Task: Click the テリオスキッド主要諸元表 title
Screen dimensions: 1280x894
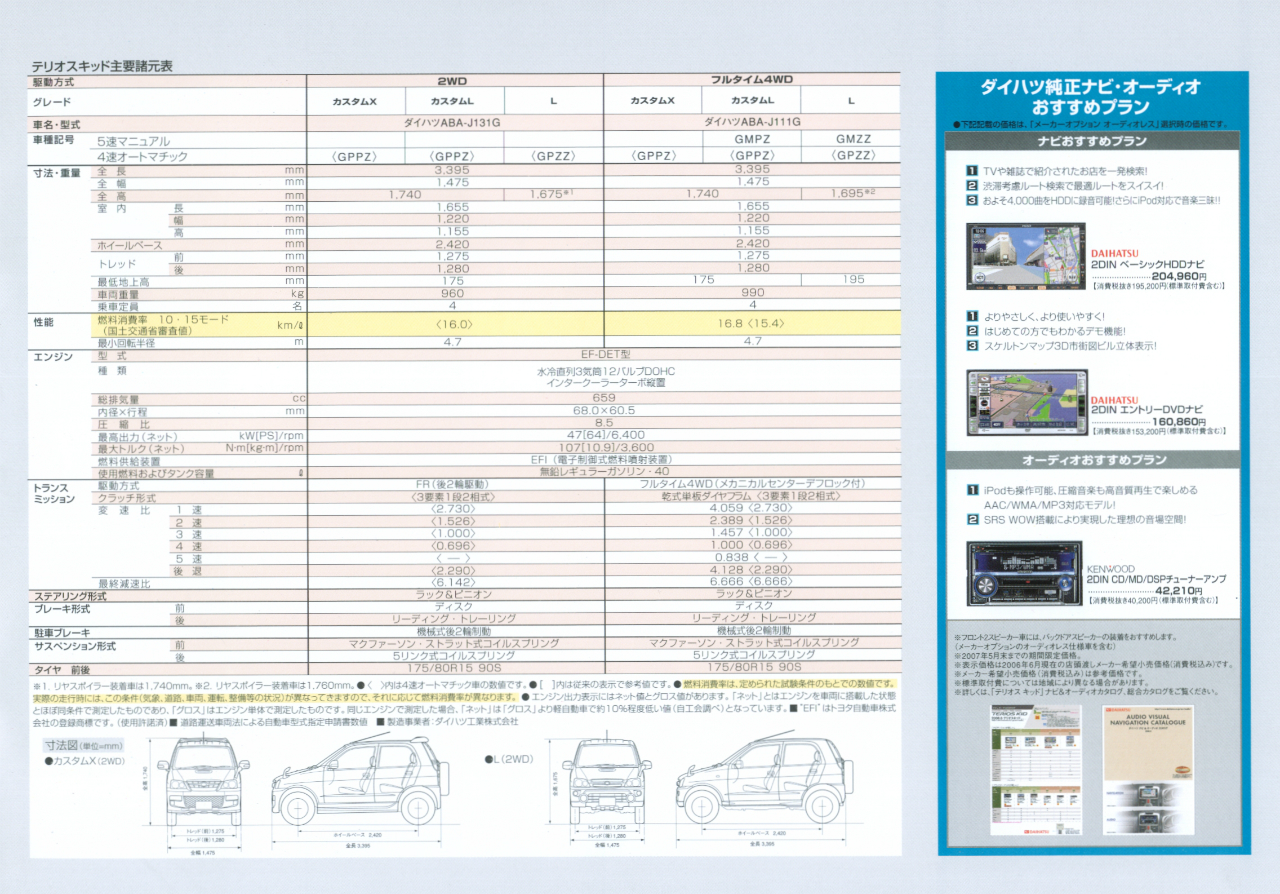Action: pos(102,66)
